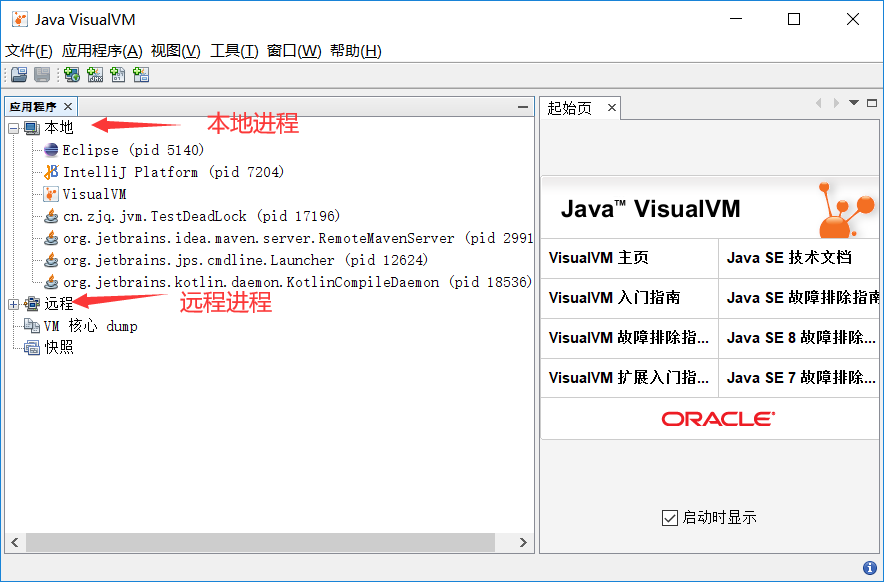Click Java icon beside KotlinCompileDaemon process
The height and width of the screenshot is (582, 884).
point(51,282)
